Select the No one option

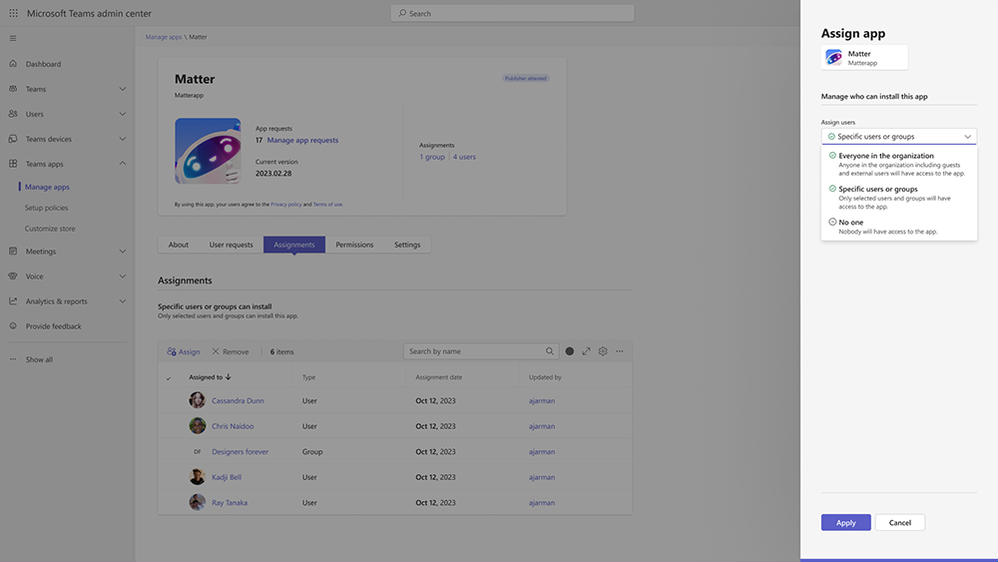pyautogui.click(x=899, y=227)
